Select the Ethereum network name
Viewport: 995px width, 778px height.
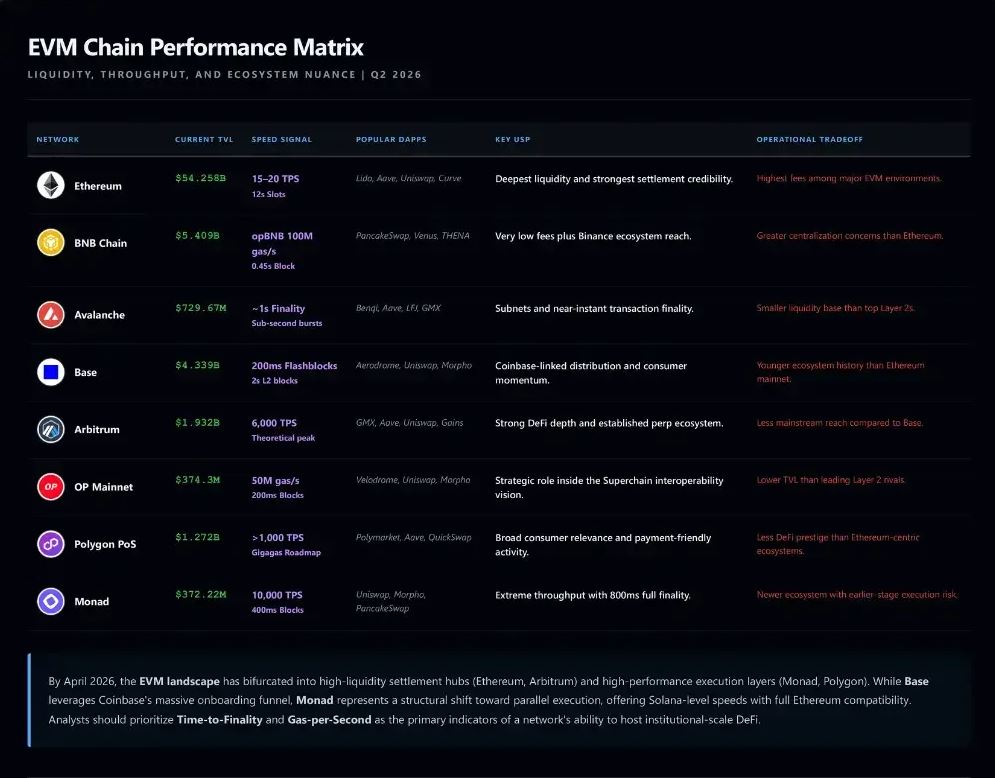tap(98, 186)
